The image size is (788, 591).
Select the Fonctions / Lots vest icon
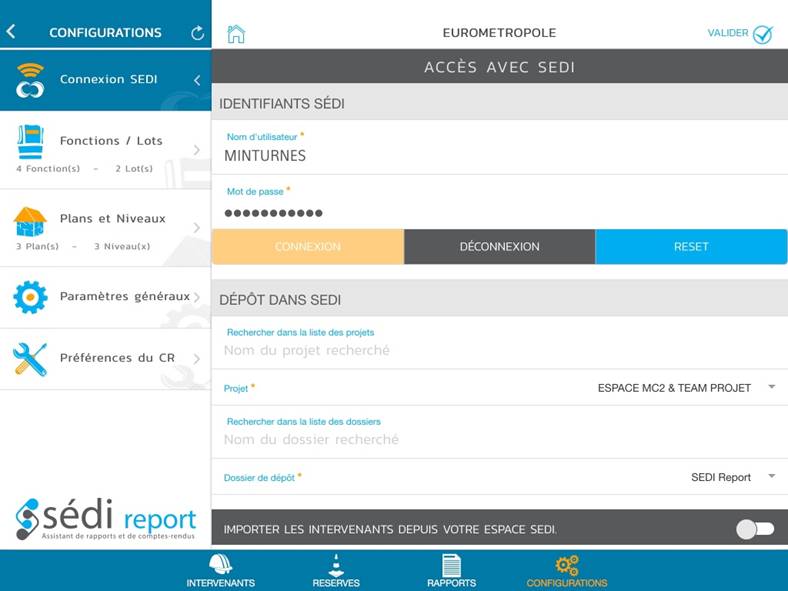click(x=30, y=142)
